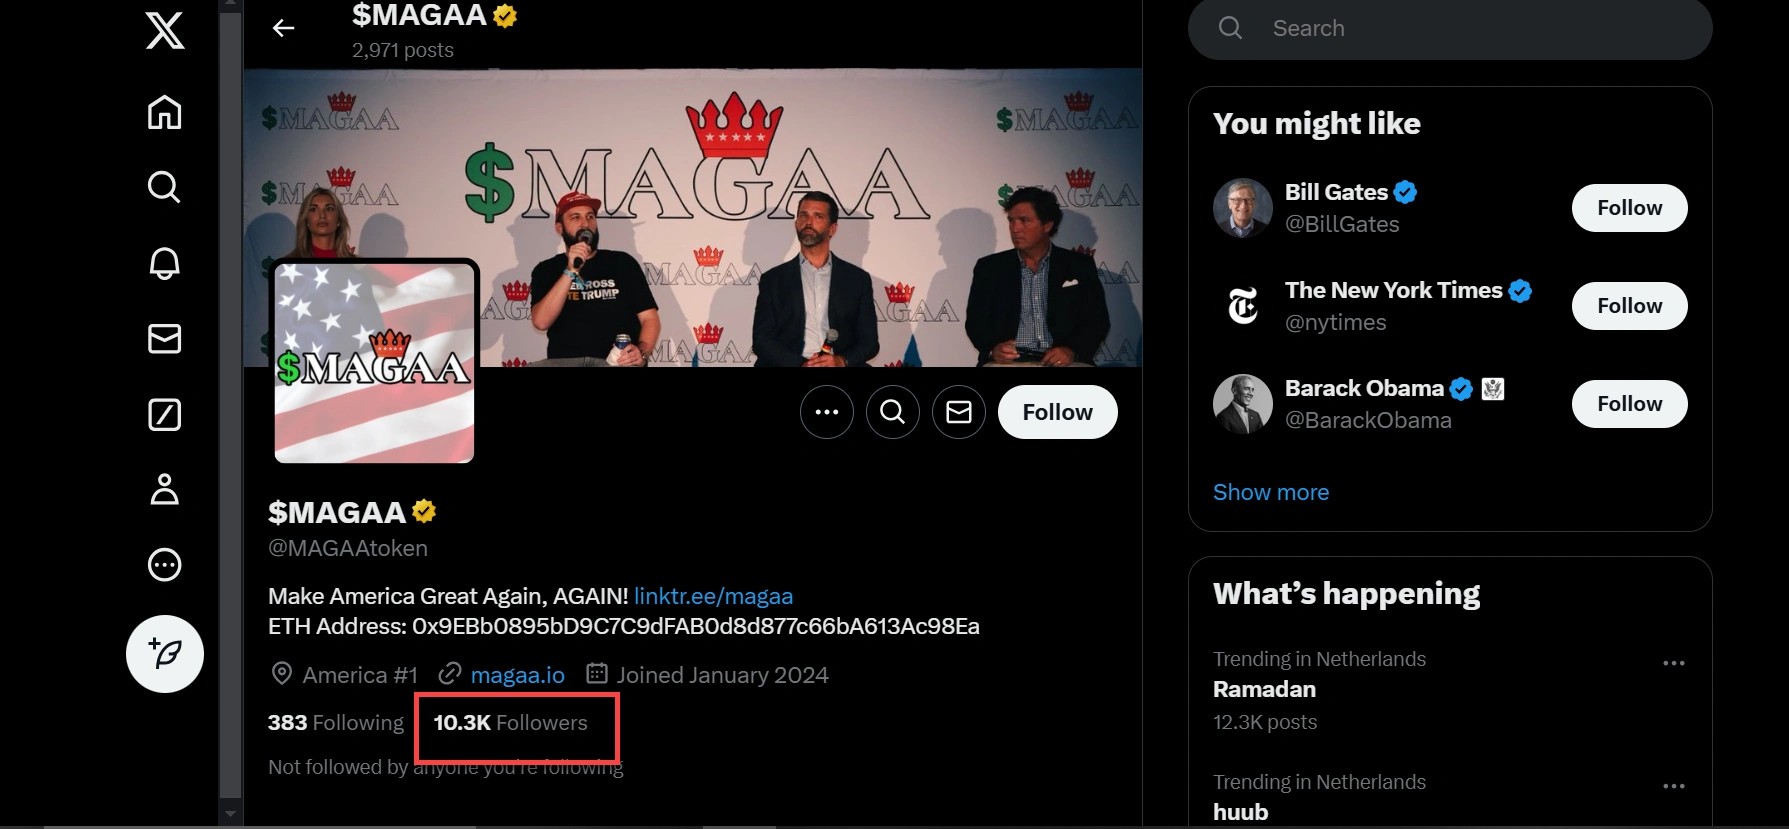Click the search input field

[x=1450, y=28]
